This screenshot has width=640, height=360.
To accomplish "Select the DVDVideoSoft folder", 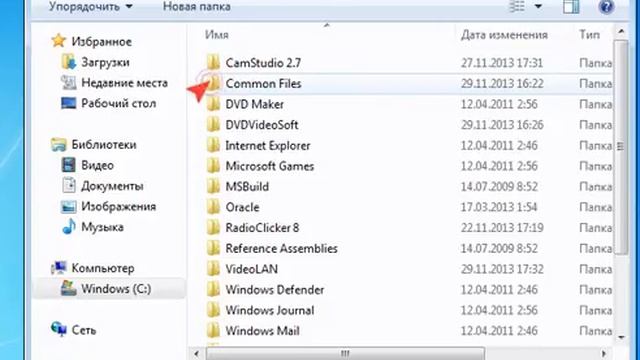I will tap(262, 125).
